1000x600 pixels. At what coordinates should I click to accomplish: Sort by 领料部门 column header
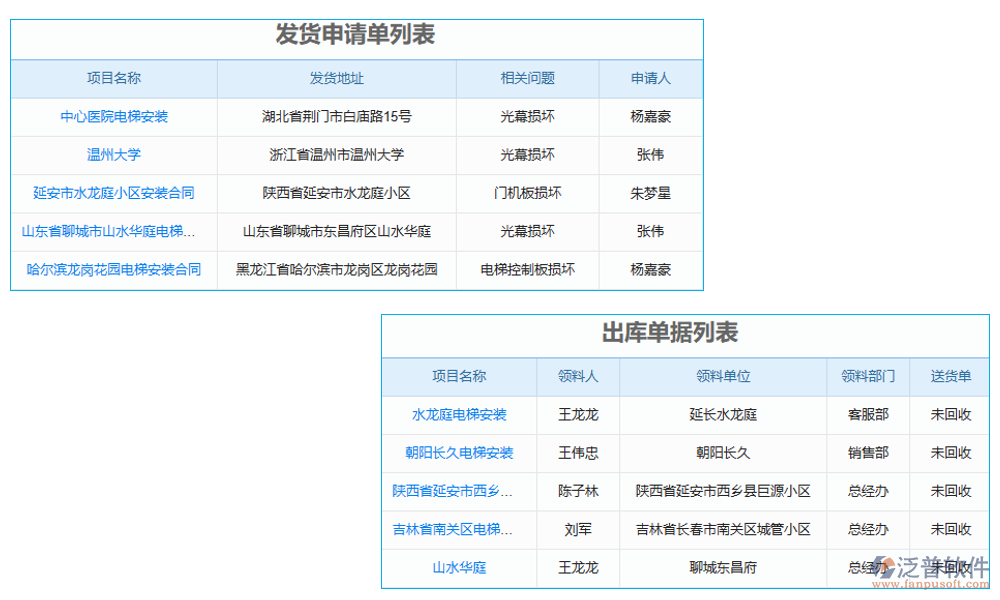click(867, 377)
